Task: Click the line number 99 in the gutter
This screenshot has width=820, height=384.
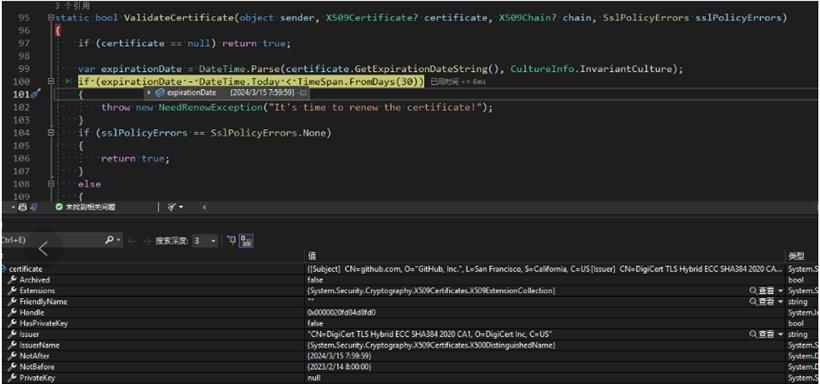Action: click(x=24, y=69)
